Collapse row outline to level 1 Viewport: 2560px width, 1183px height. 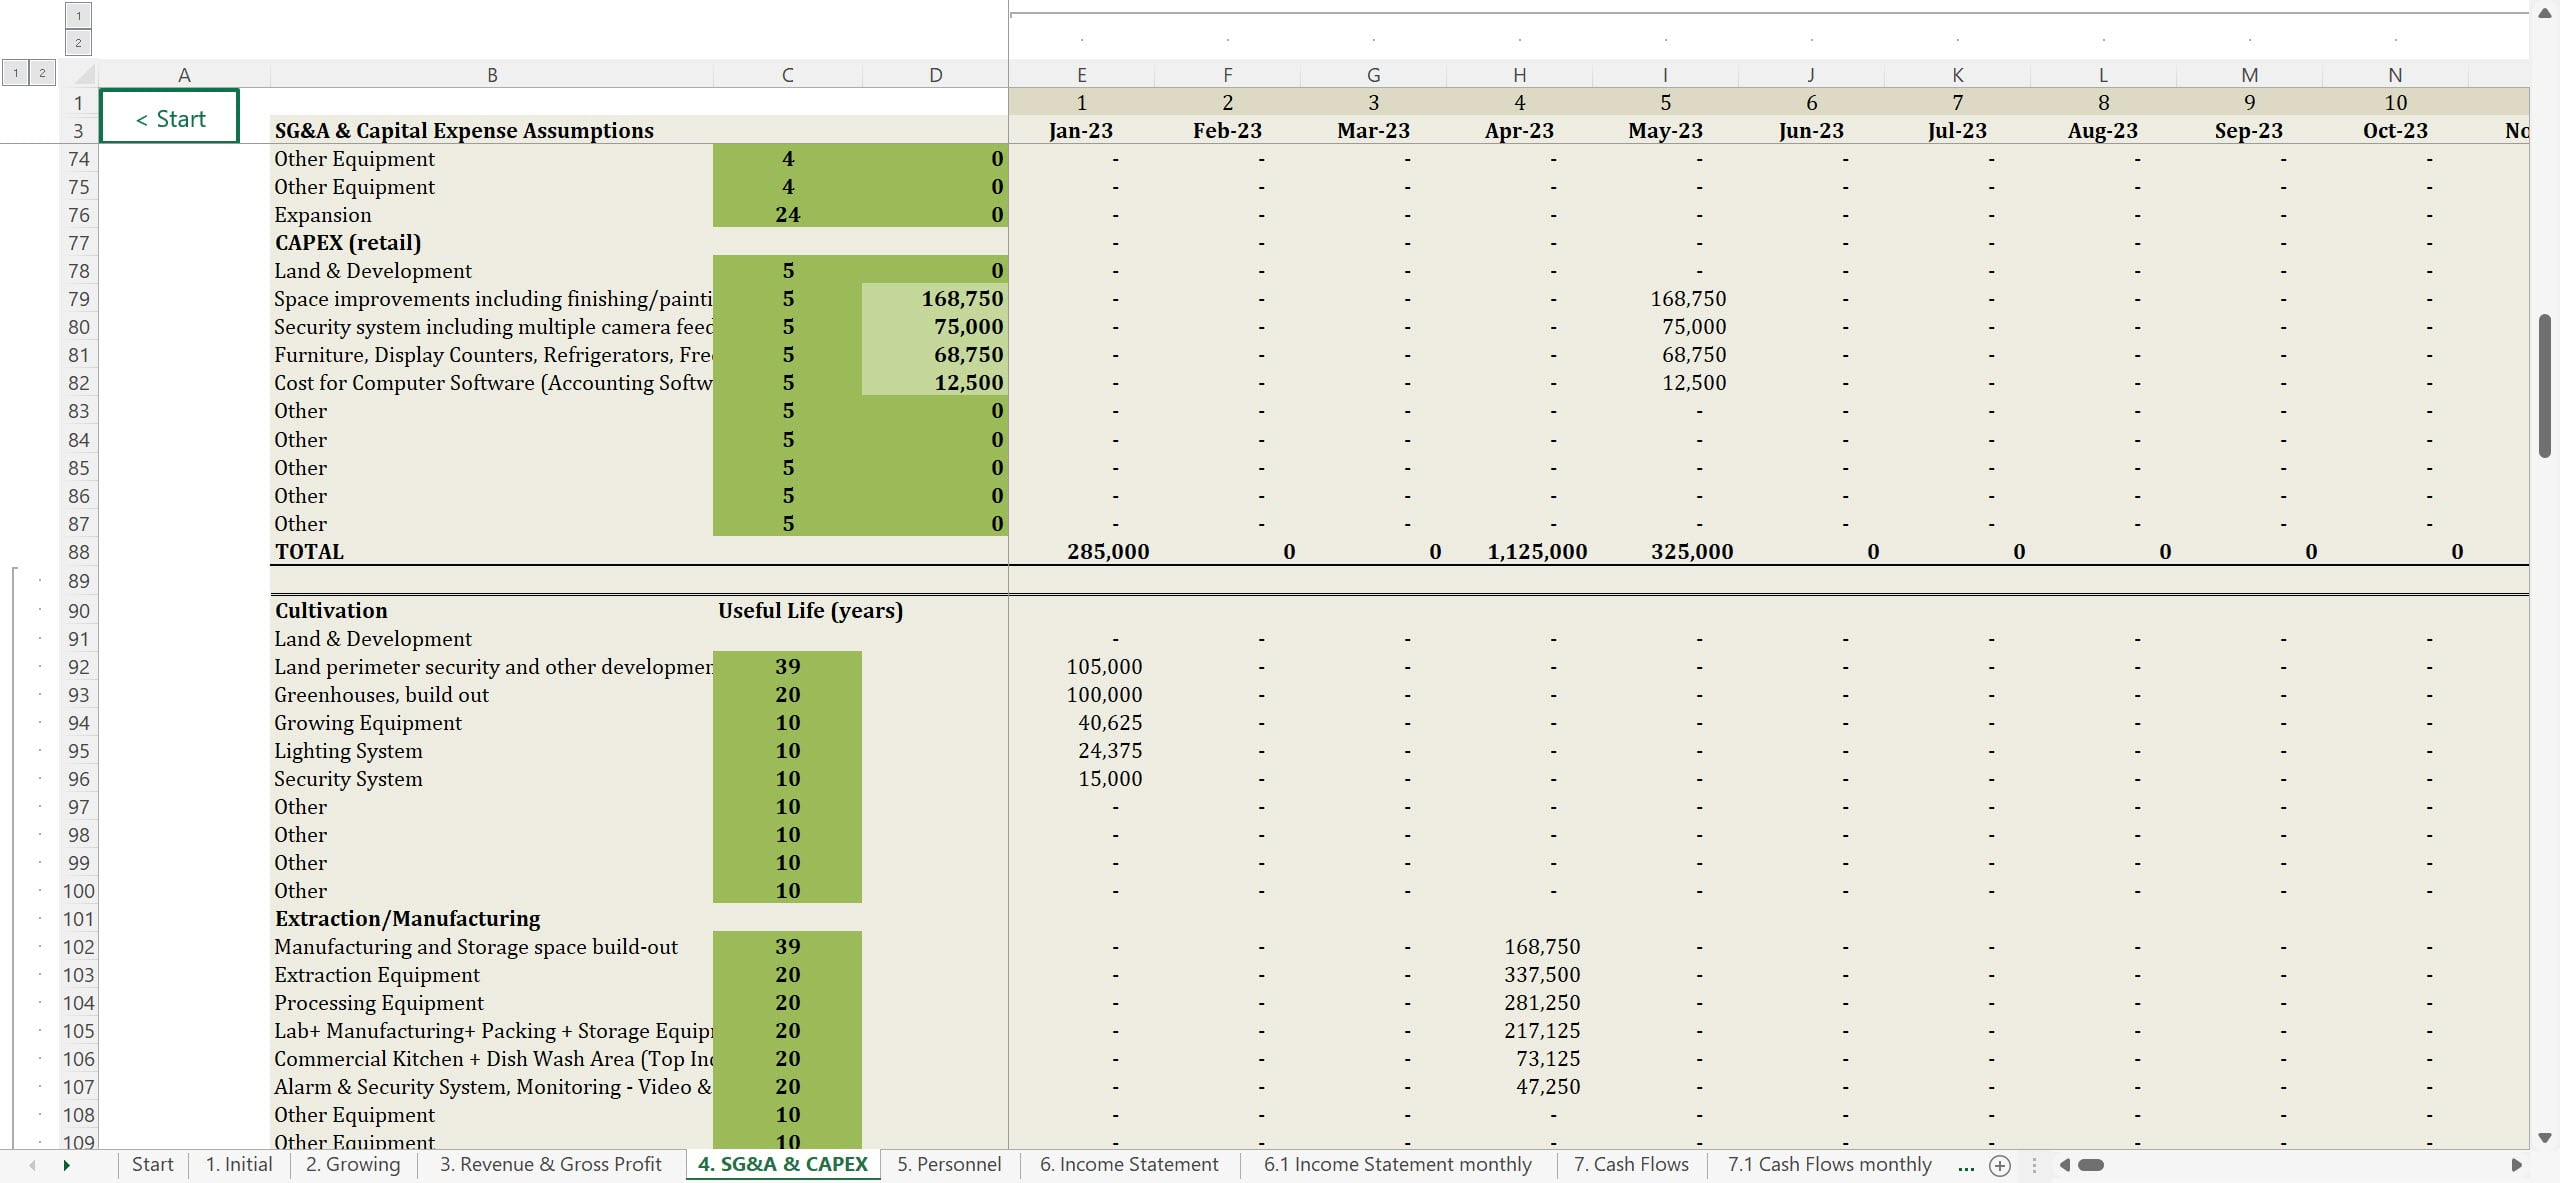coord(15,73)
